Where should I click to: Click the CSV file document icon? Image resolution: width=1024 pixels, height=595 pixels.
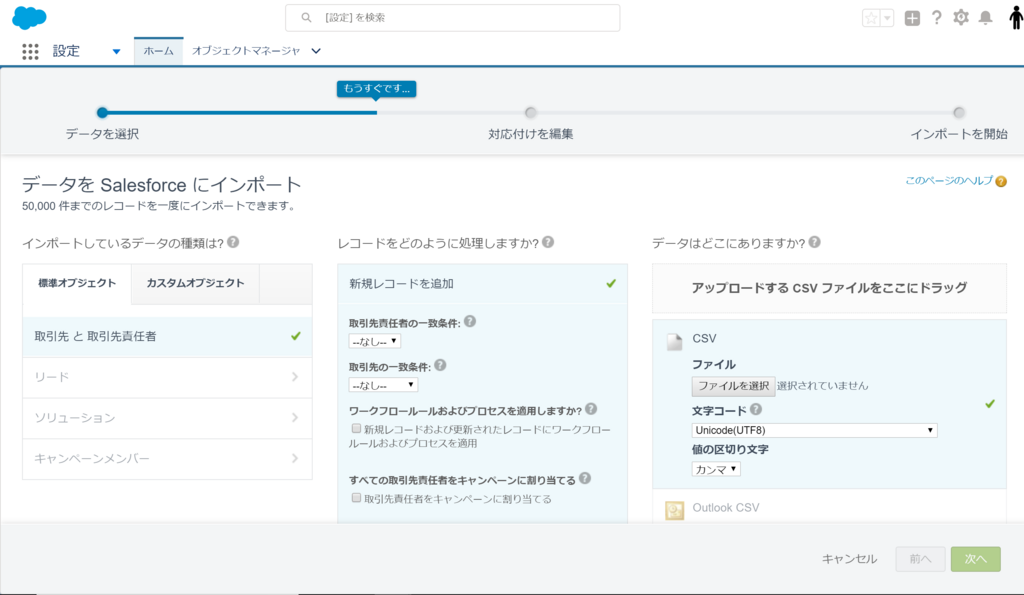pyautogui.click(x=674, y=341)
